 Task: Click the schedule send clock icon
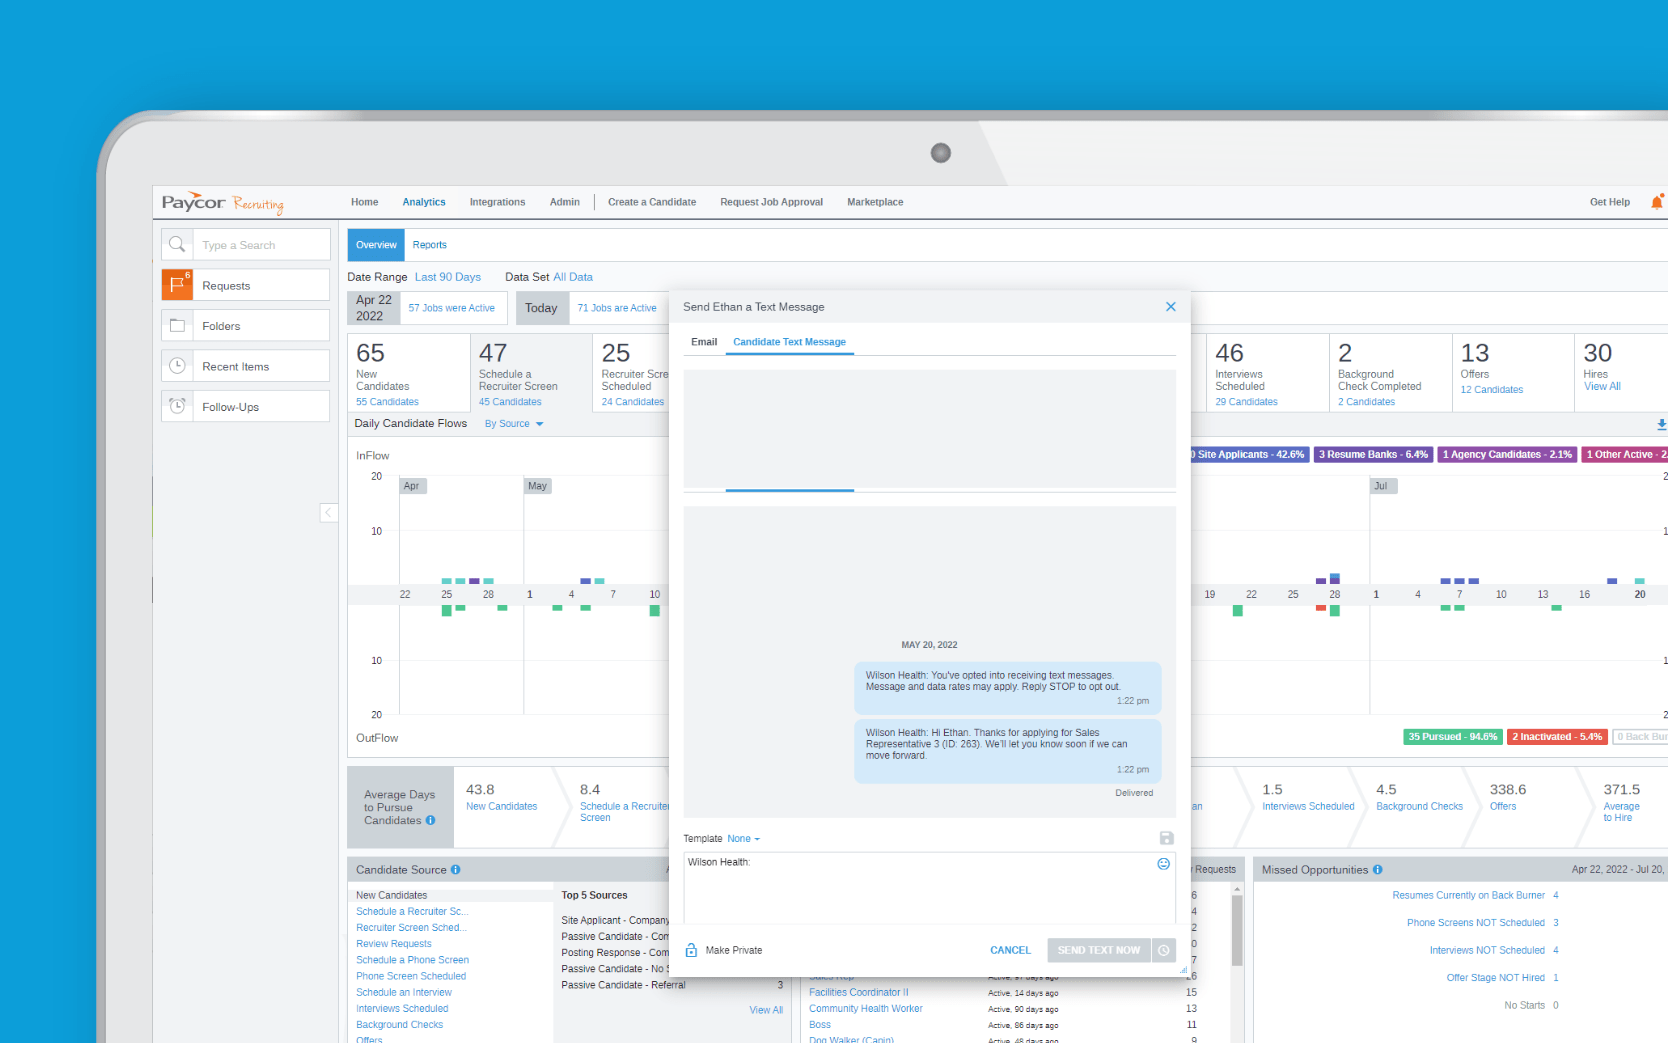[x=1163, y=950]
